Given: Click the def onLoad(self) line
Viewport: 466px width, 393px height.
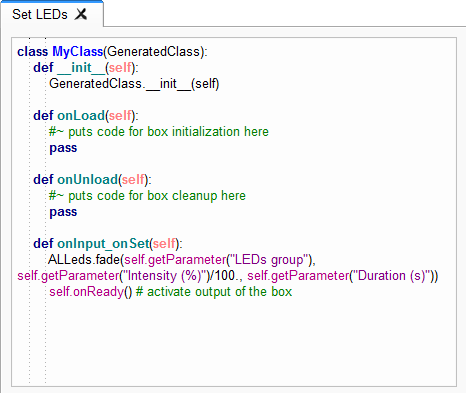Looking at the screenshot, I should [x=86, y=116].
